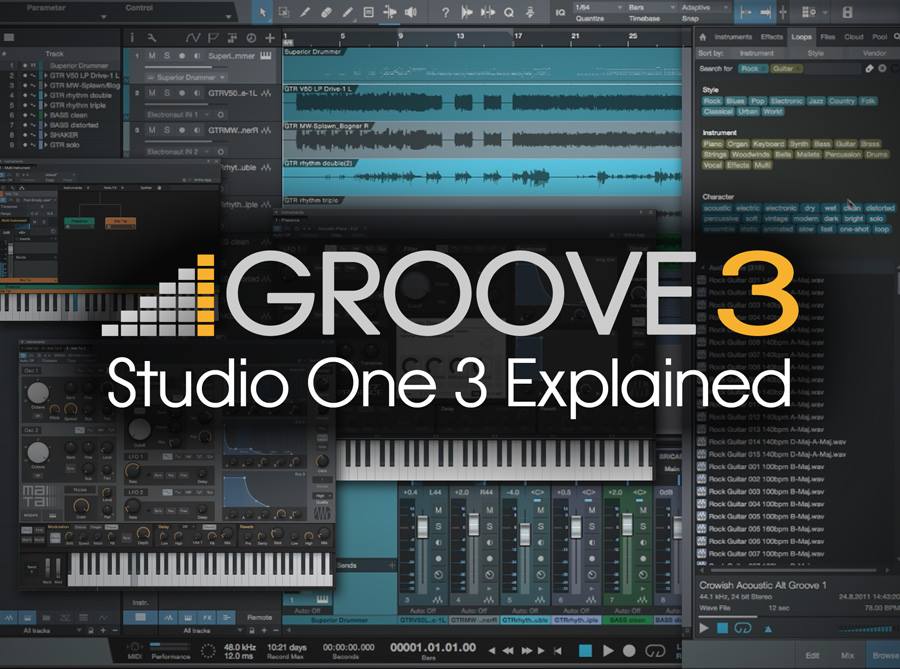Click the IQ input quantize icon
Viewport: 900px width, 669px height.
point(560,12)
